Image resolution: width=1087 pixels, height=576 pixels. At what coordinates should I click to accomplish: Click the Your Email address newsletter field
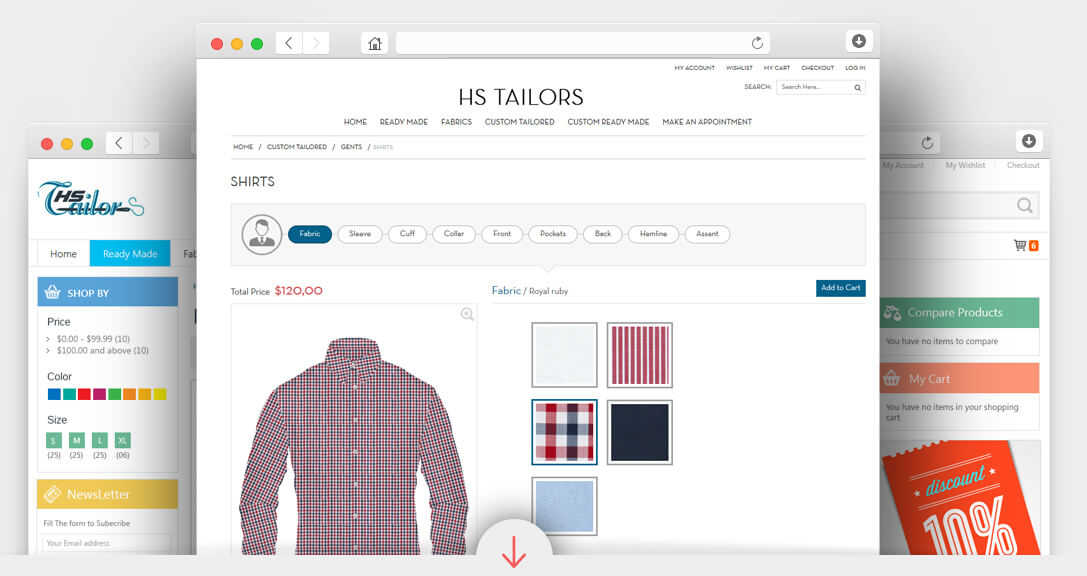coord(106,543)
